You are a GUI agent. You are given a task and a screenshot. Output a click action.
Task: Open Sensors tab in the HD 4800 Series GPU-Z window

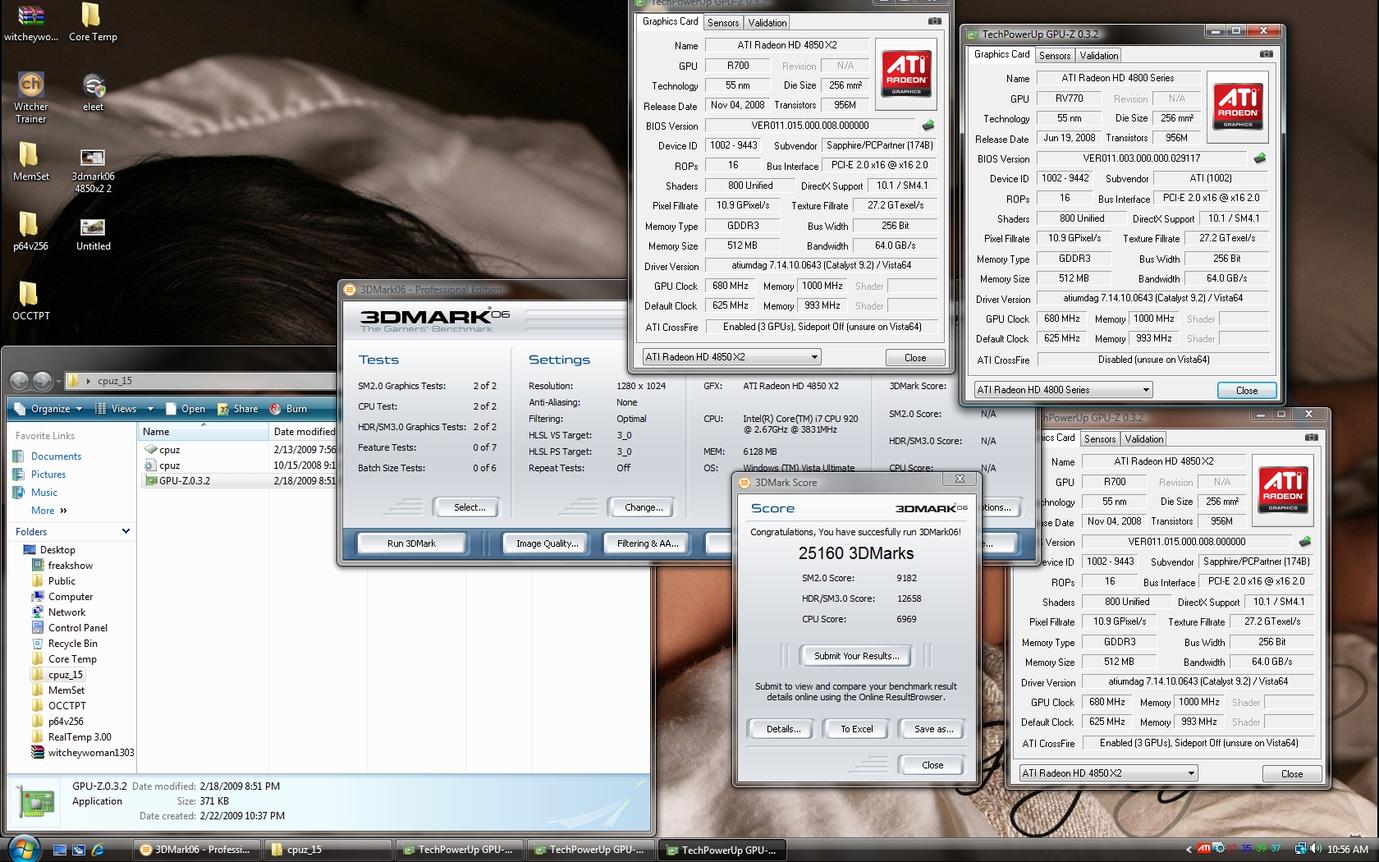(x=1055, y=55)
